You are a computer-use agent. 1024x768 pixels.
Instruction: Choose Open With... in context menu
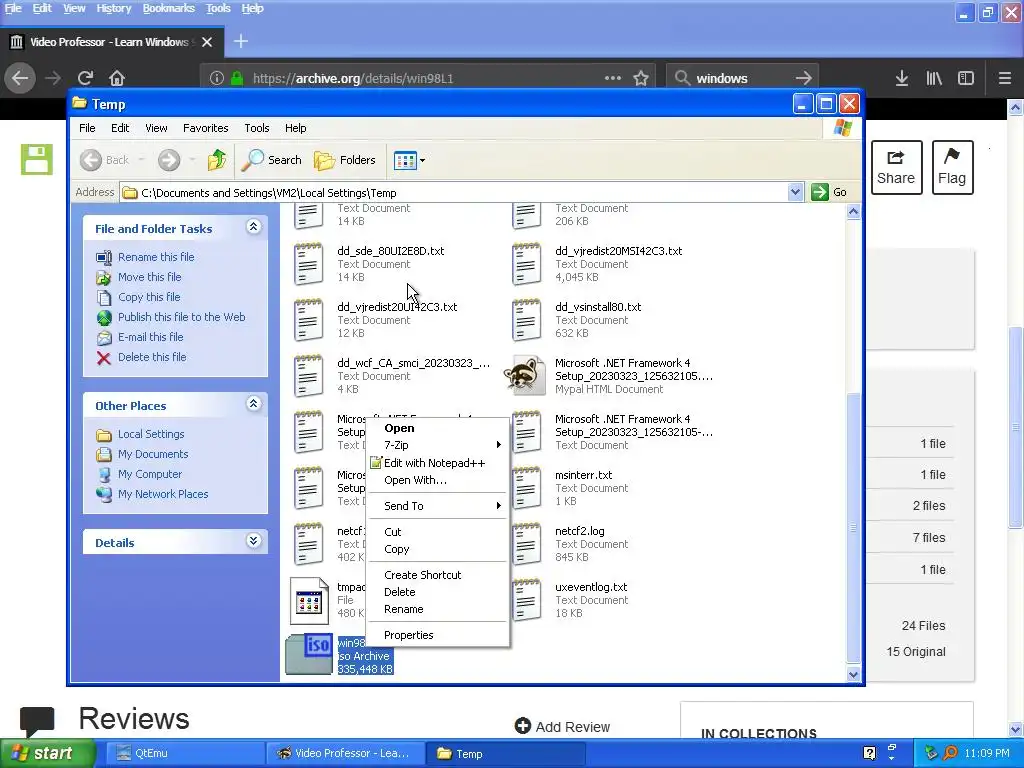tap(438, 480)
